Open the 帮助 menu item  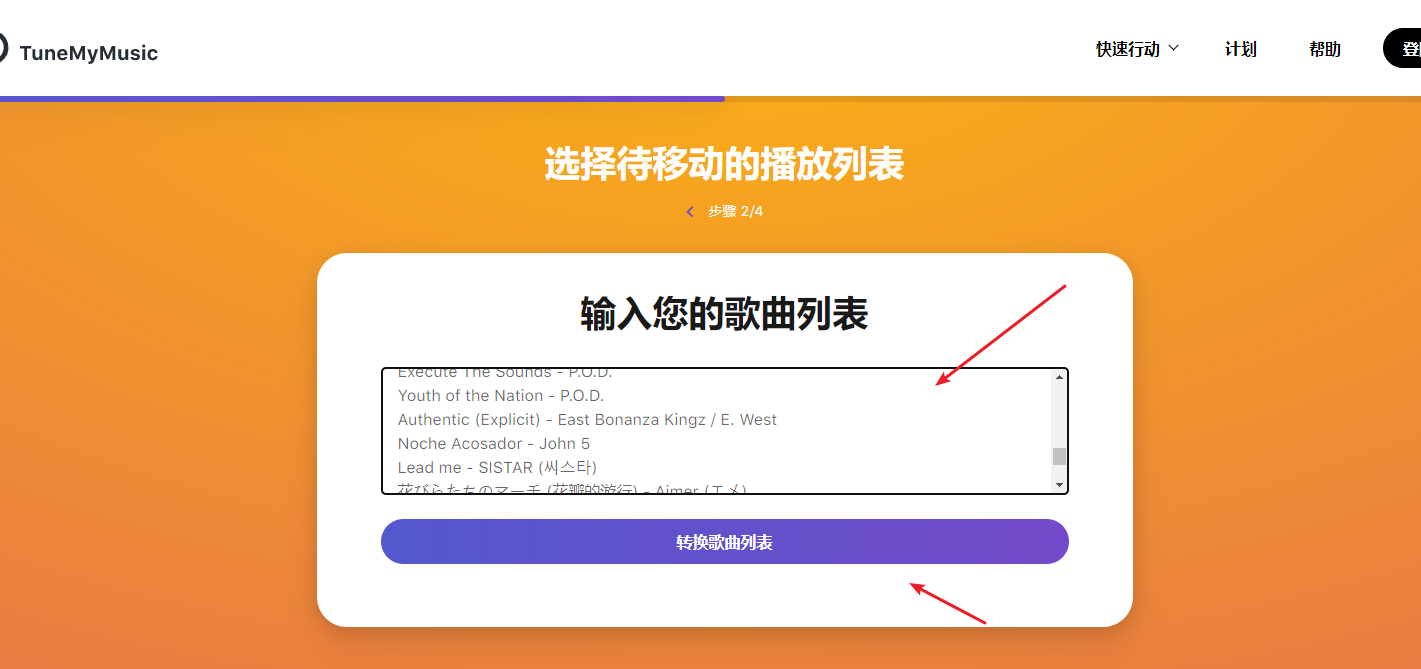pyautogui.click(x=1324, y=49)
